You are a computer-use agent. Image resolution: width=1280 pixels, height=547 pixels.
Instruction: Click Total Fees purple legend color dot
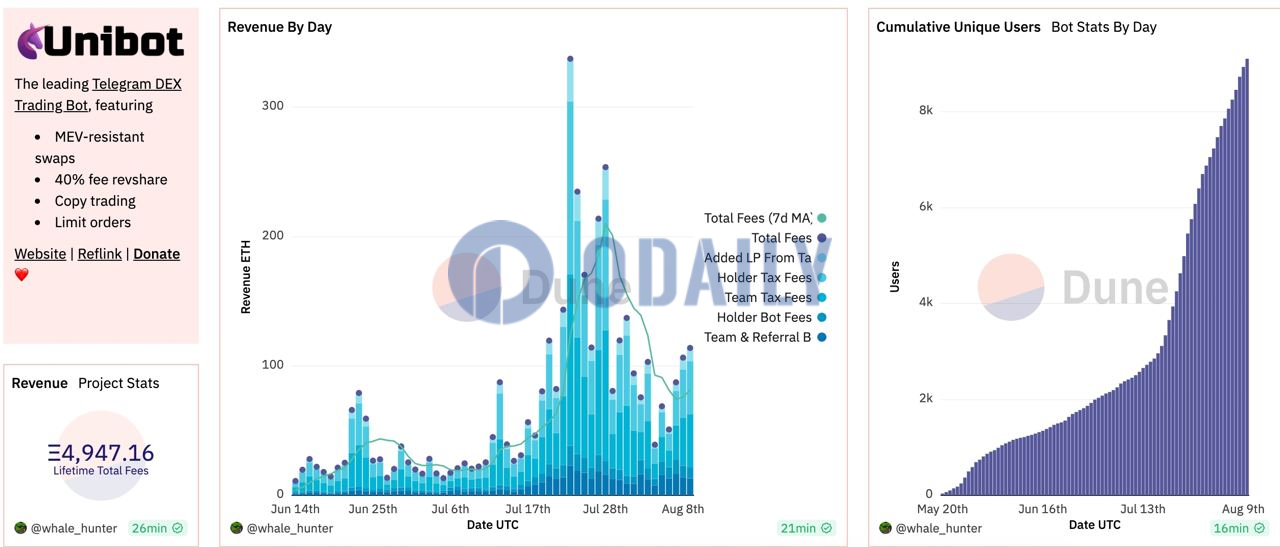click(x=822, y=238)
